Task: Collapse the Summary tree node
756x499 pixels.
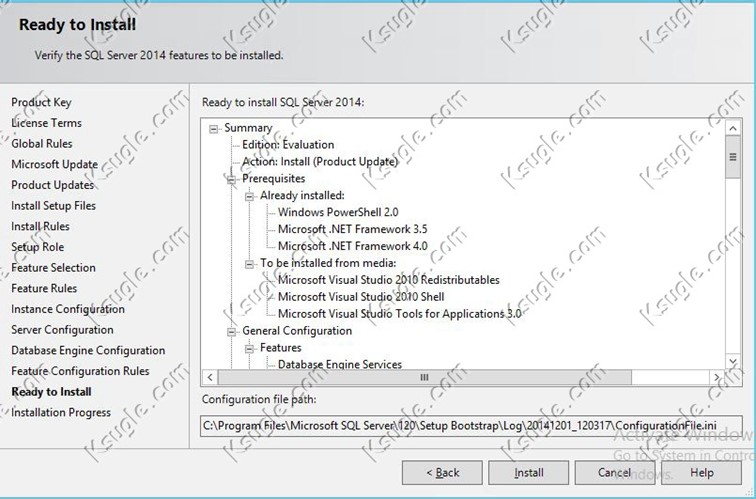Action: [214, 129]
